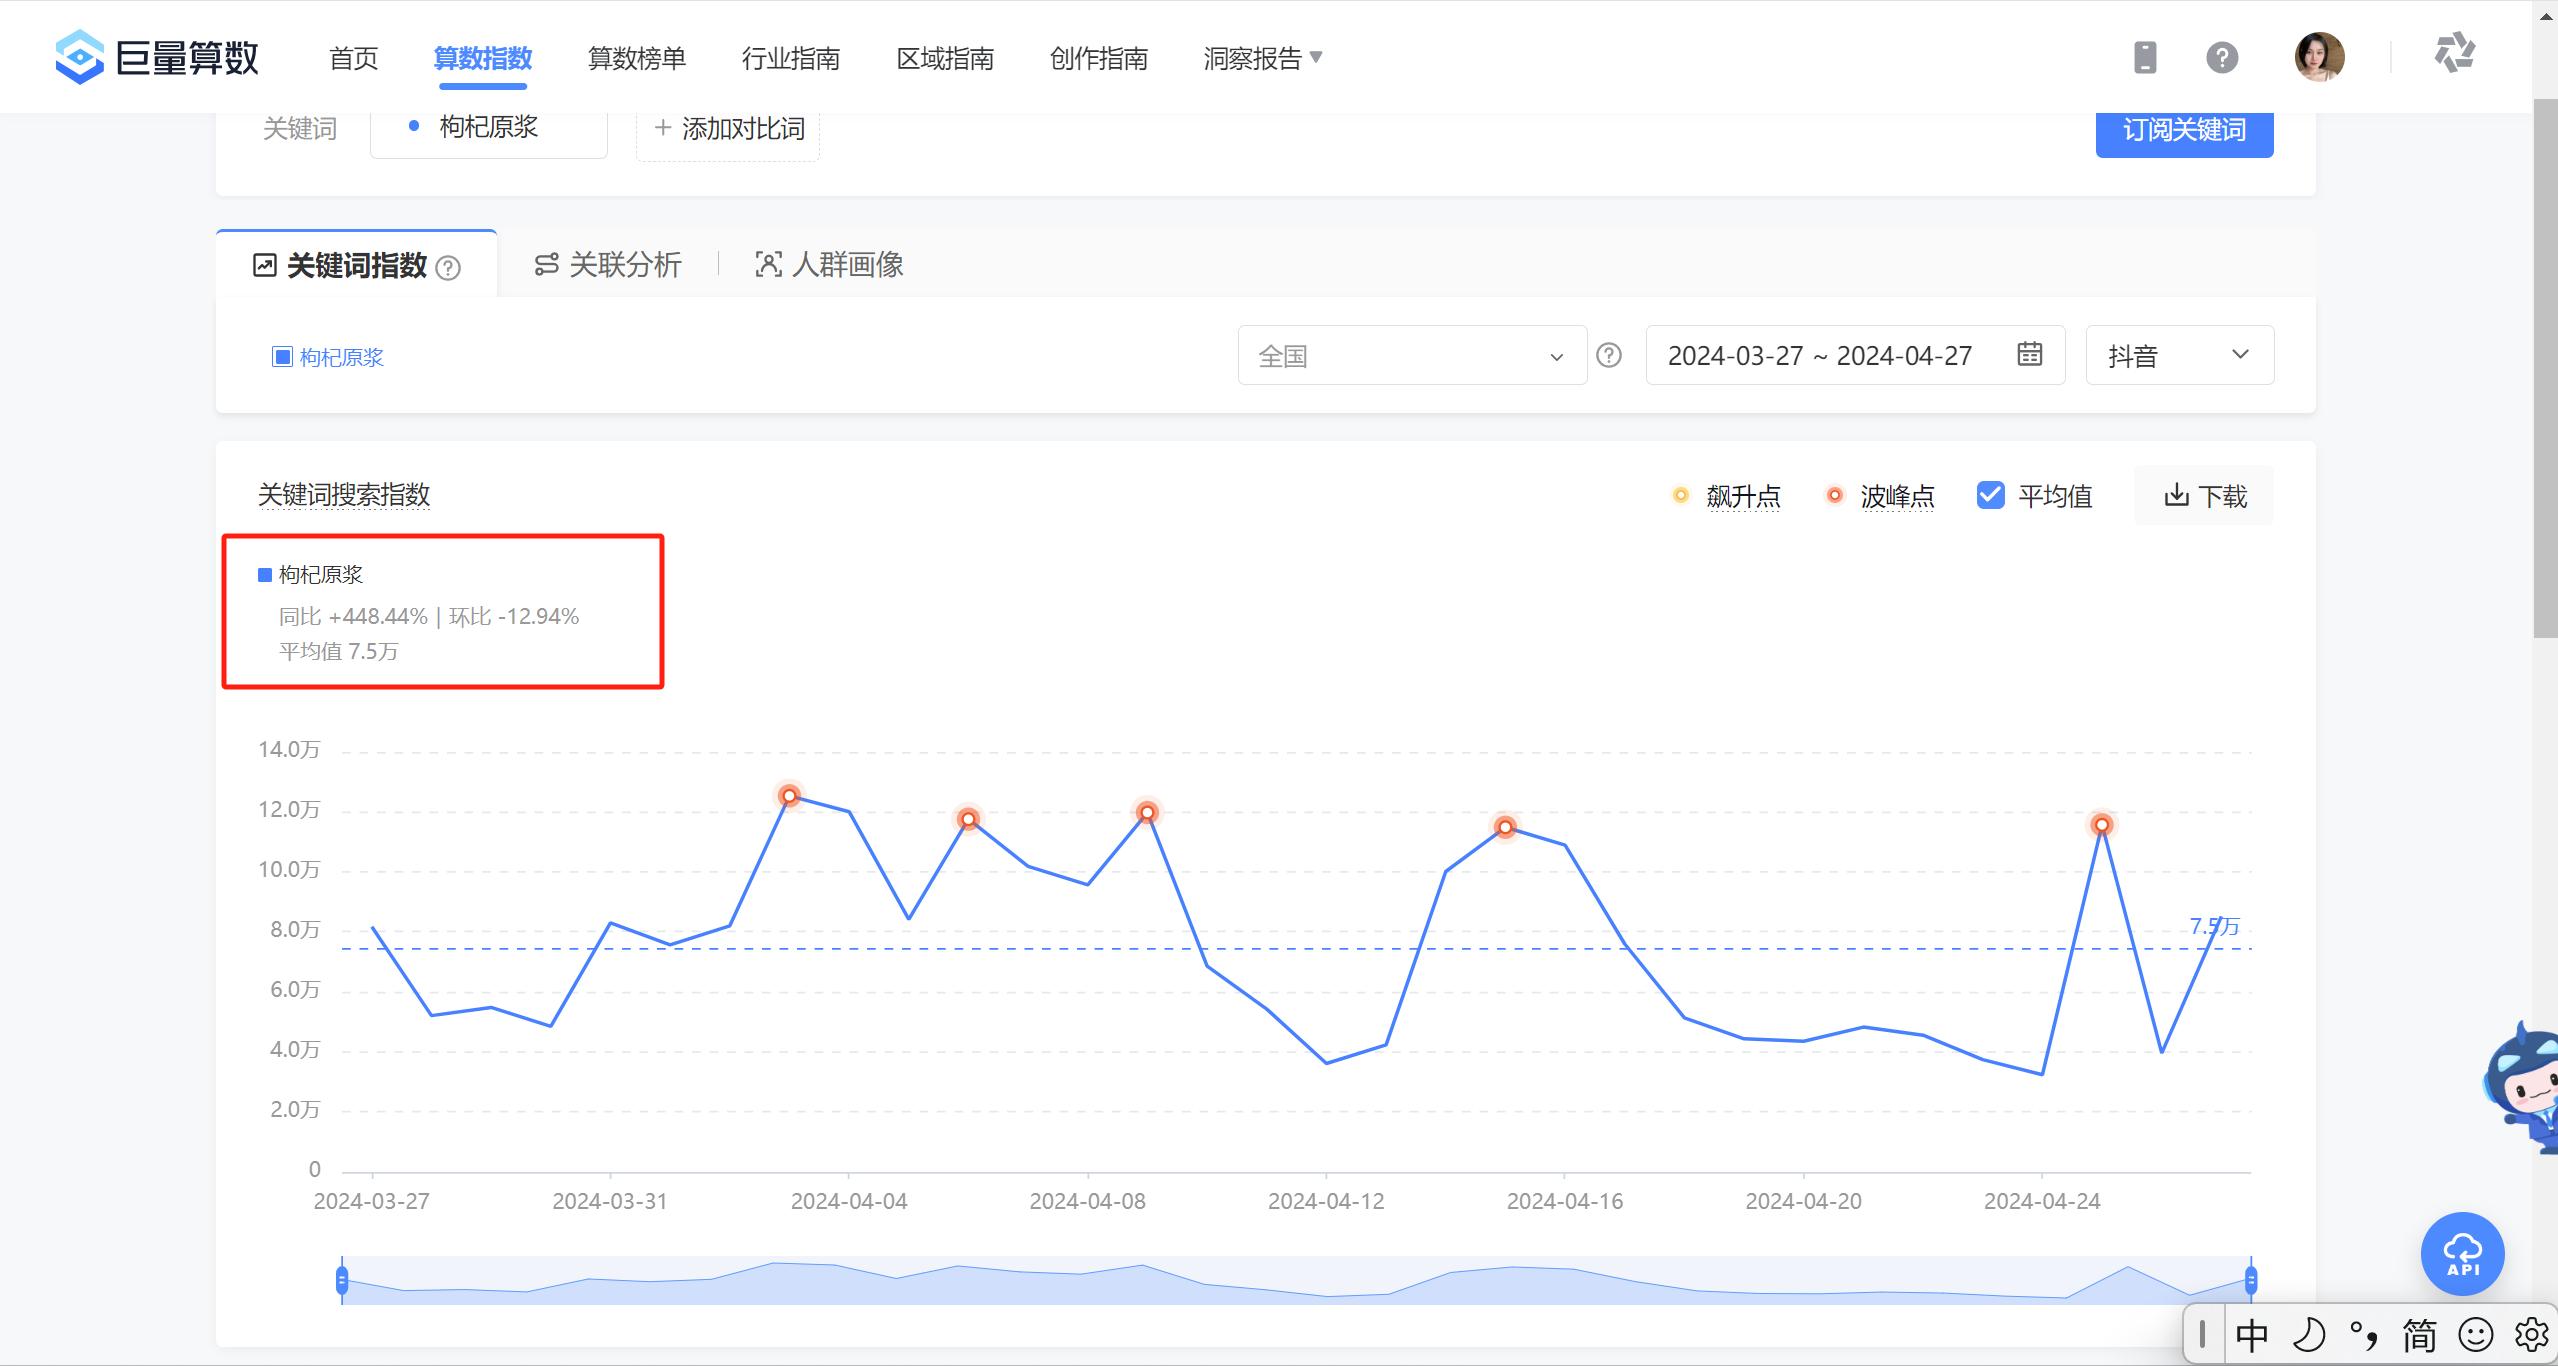Open the help question-mark icon near avatar
Viewport: 2558px width, 1366px height.
tap(2221, 57)
